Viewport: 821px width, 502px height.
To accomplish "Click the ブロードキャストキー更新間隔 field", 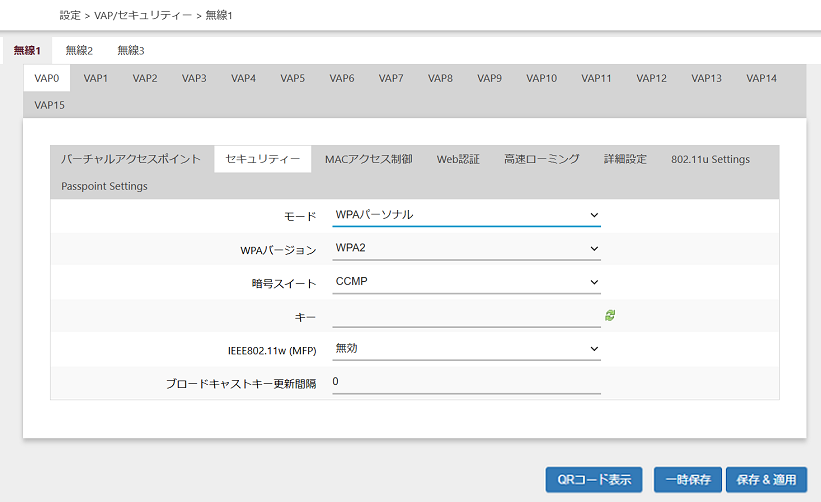I will (466, 381).
